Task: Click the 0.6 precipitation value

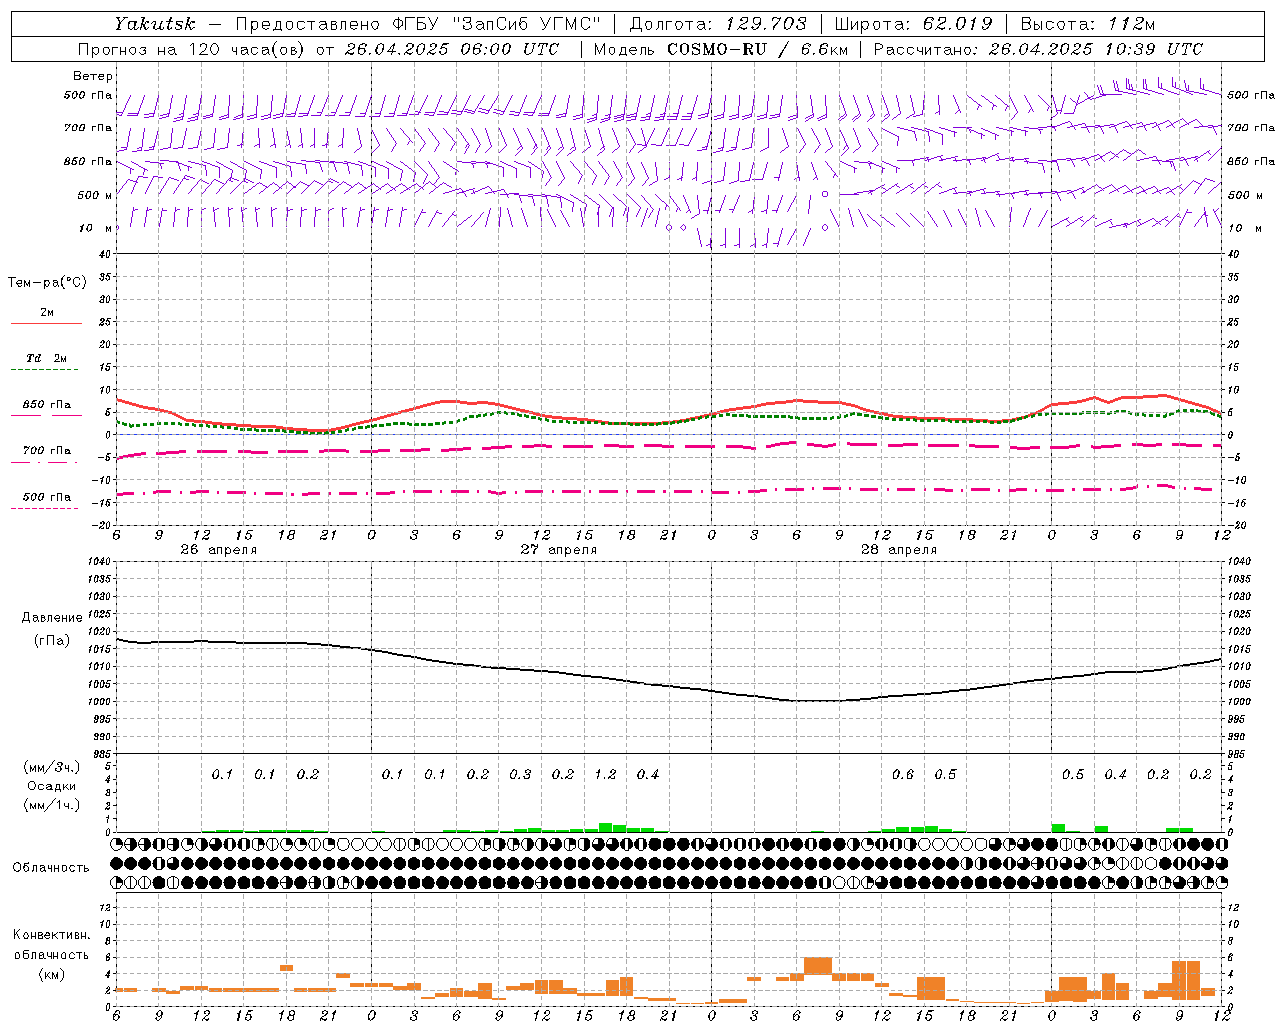Action: click(902, 774)
